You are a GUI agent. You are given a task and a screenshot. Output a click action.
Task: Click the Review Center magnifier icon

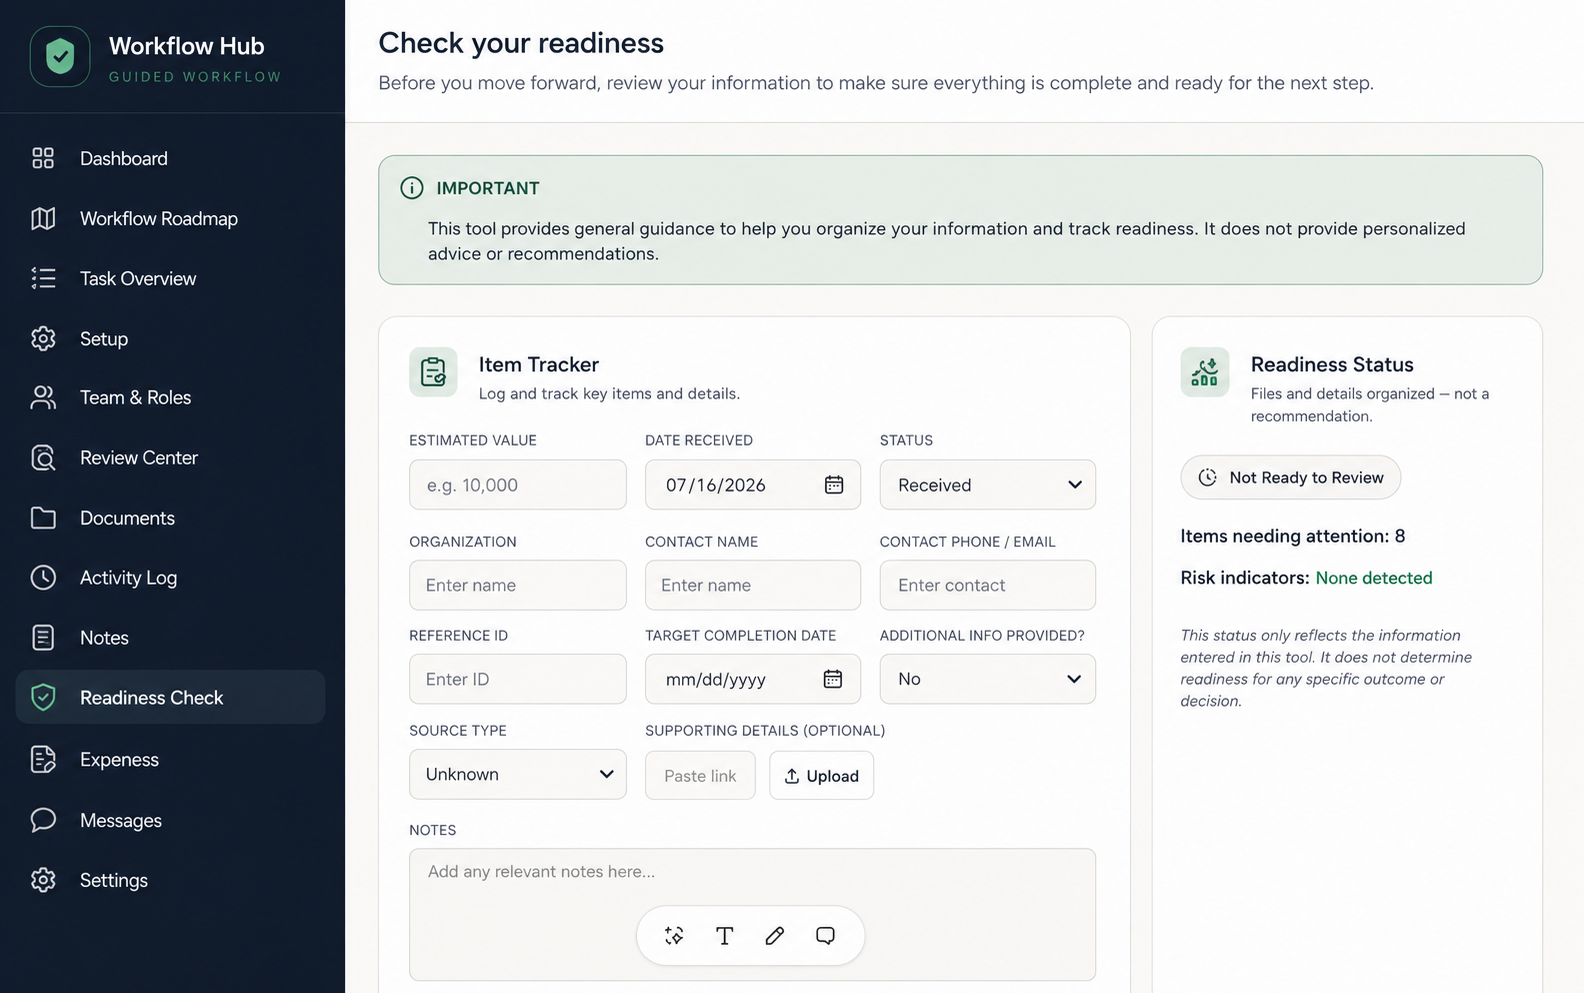(43, 457)
